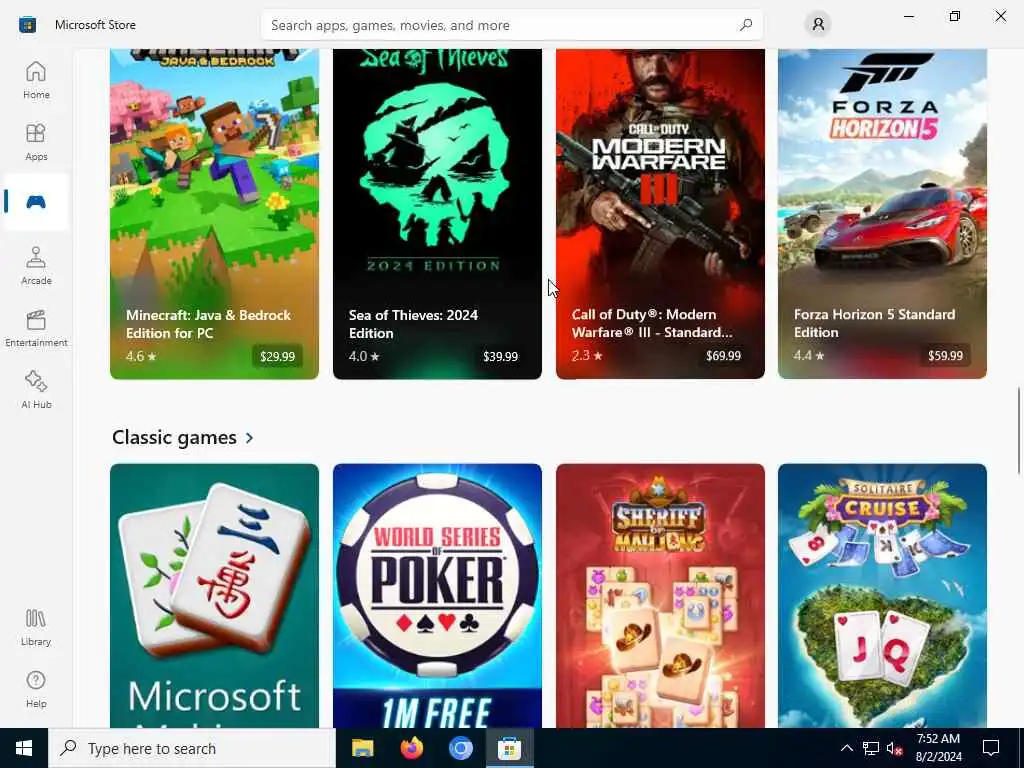Screen dimensions: 1024x768
Task: Click the Classic games heading link
Action: [174, 437]
